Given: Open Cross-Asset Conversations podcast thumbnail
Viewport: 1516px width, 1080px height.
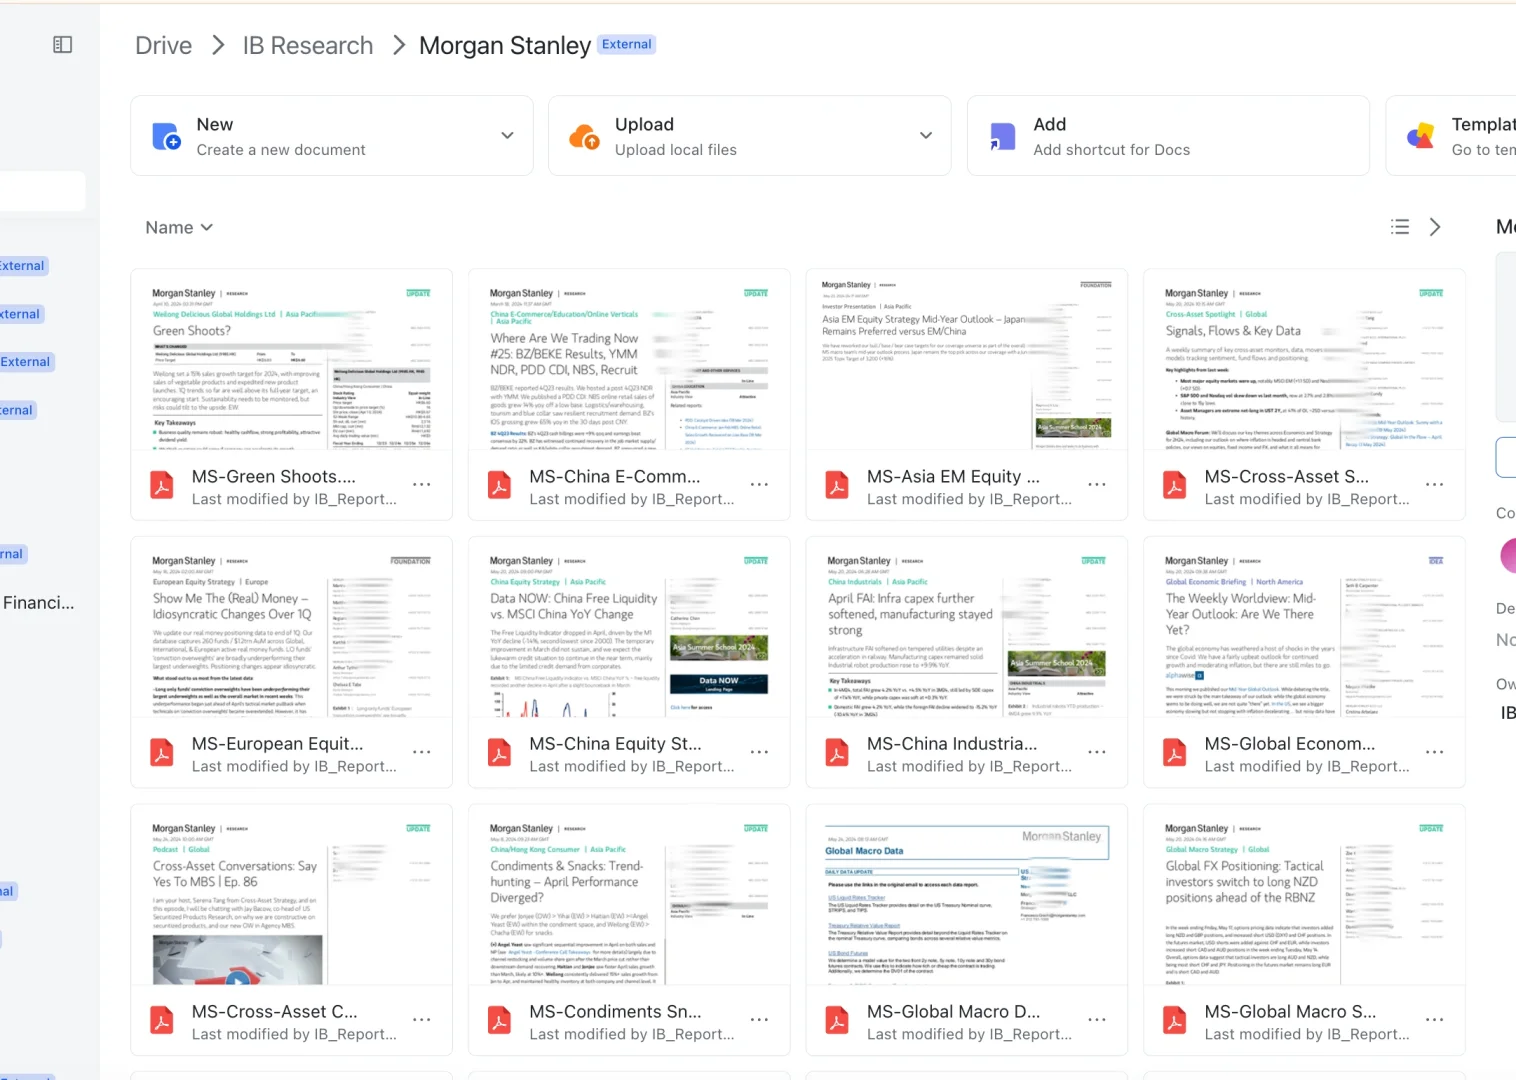Looking at the screenshot, I should coord(292,895).
